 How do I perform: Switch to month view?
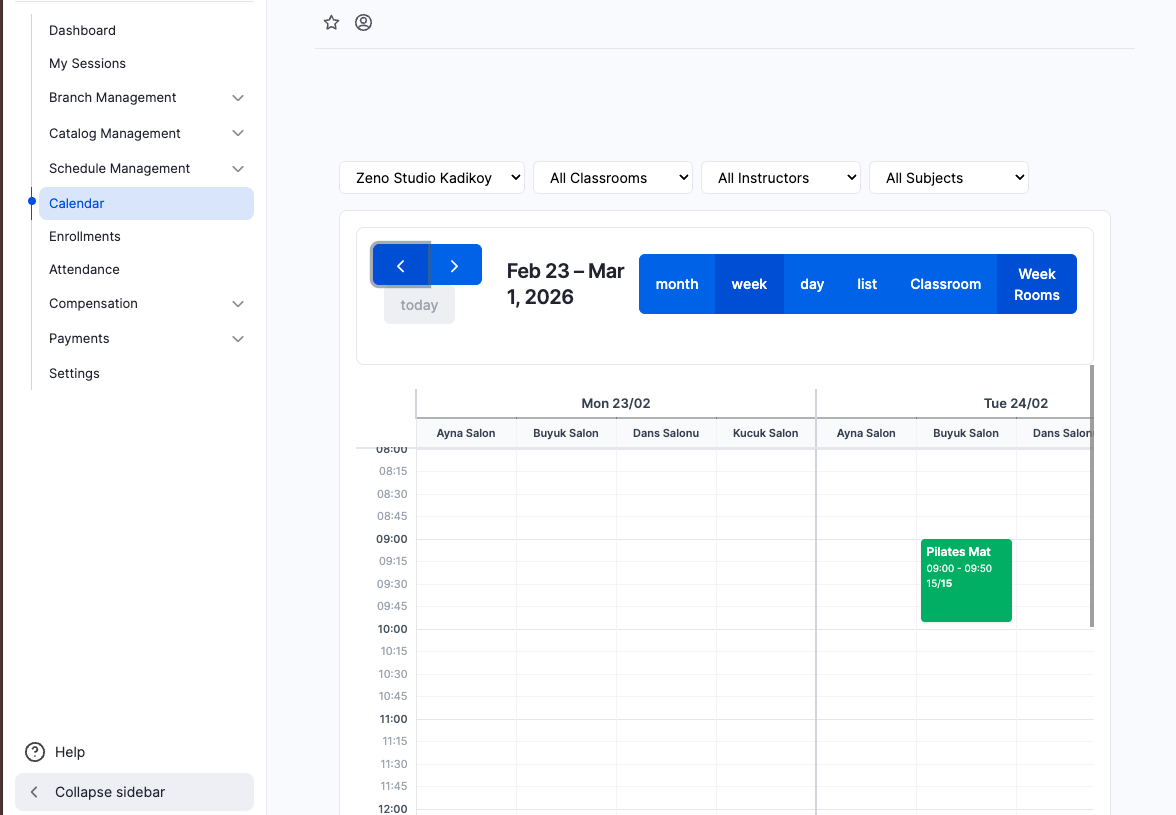[x=676, y=284]
